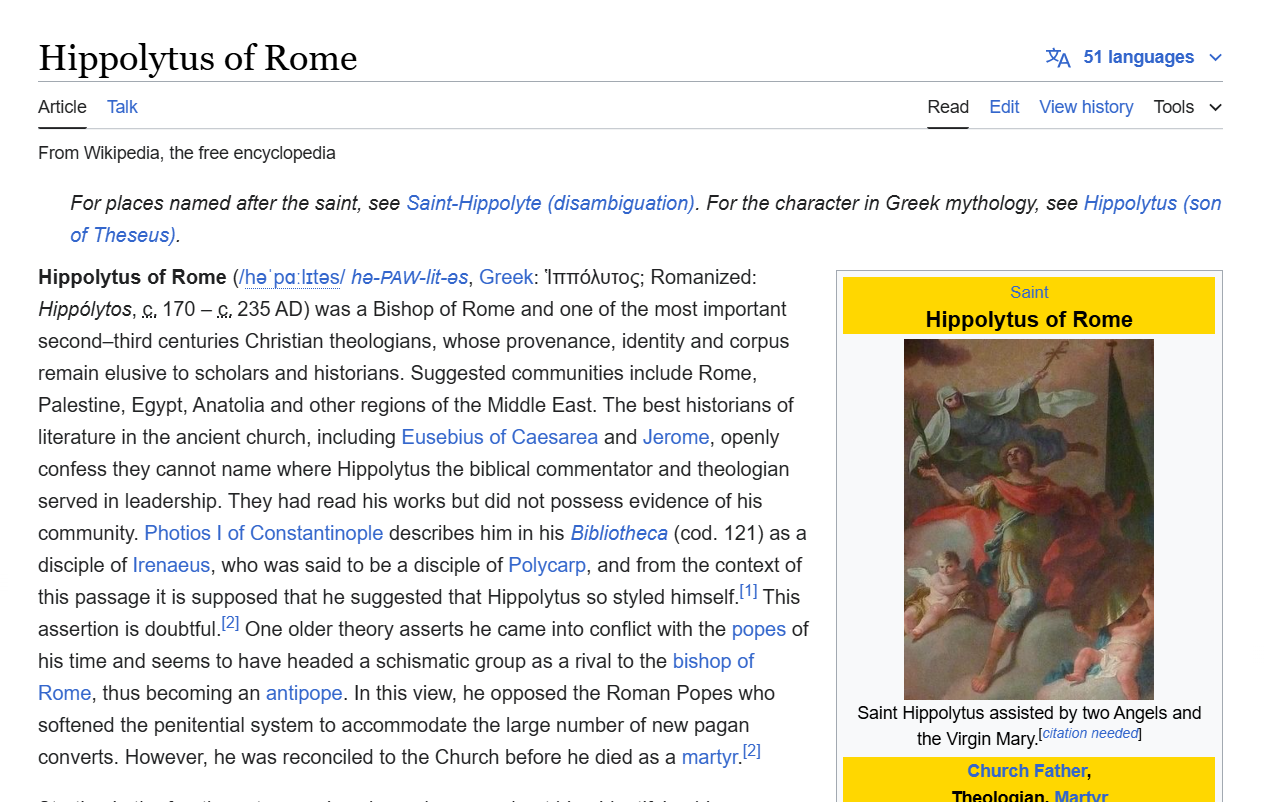This screenshot has width=1264, height=802.
Task: Click the 'c.' abbreviation before 235 AD
Action: pos(225,309)
